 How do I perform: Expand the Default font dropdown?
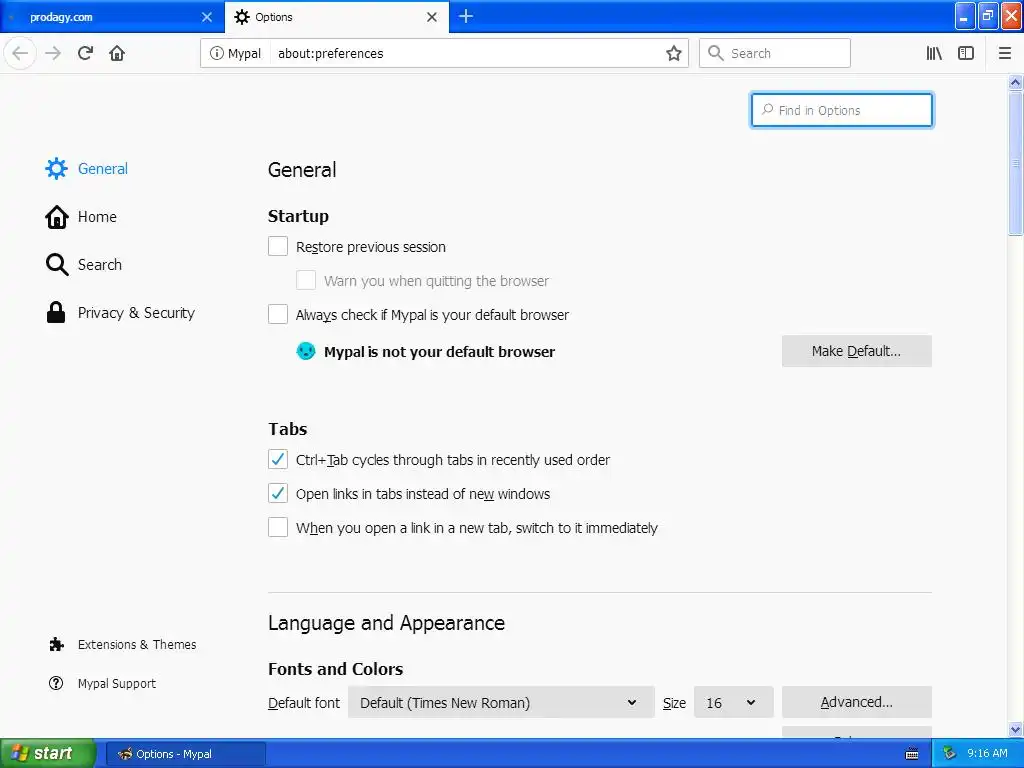pos(501,703)
